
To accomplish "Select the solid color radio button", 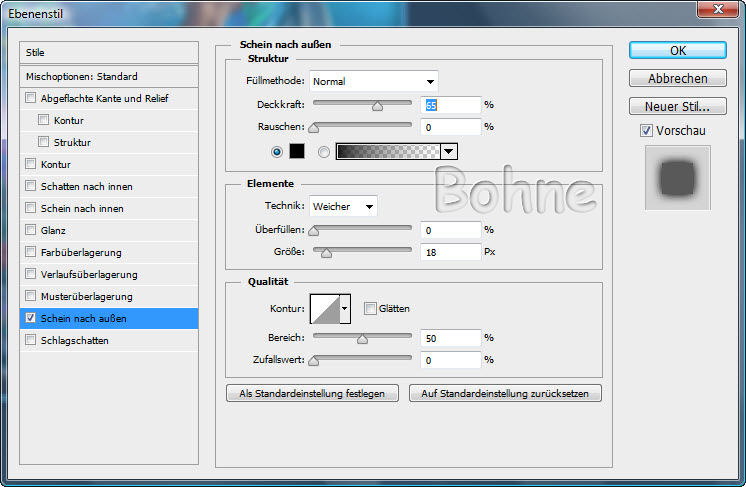I will (x=277, y=152).
